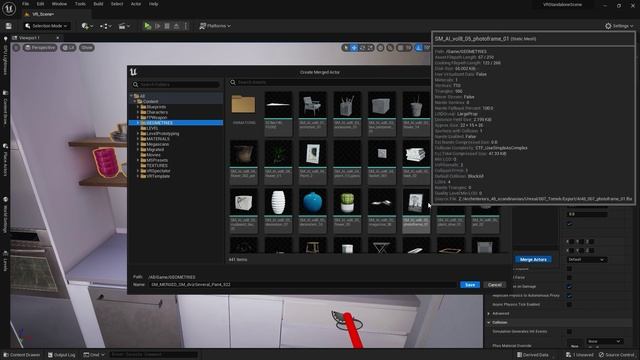Select the Characters folder in tree
Image resolution: width=640 pixels, height=360 pixels.
(x=157, y=112)
